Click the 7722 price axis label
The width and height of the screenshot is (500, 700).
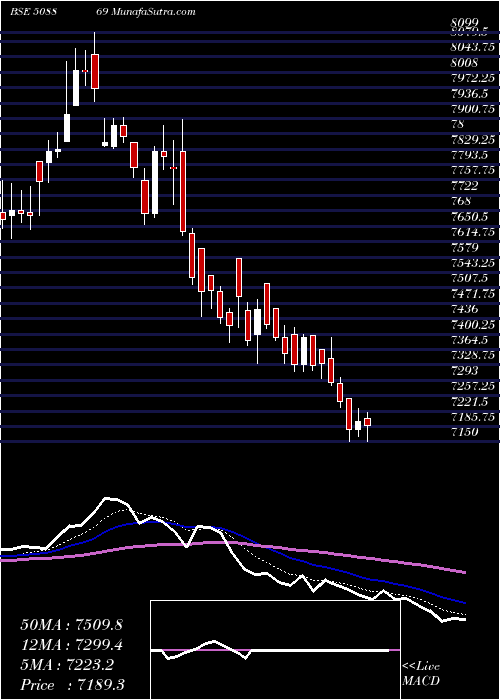pyautogui.click(x=464, y=185)
